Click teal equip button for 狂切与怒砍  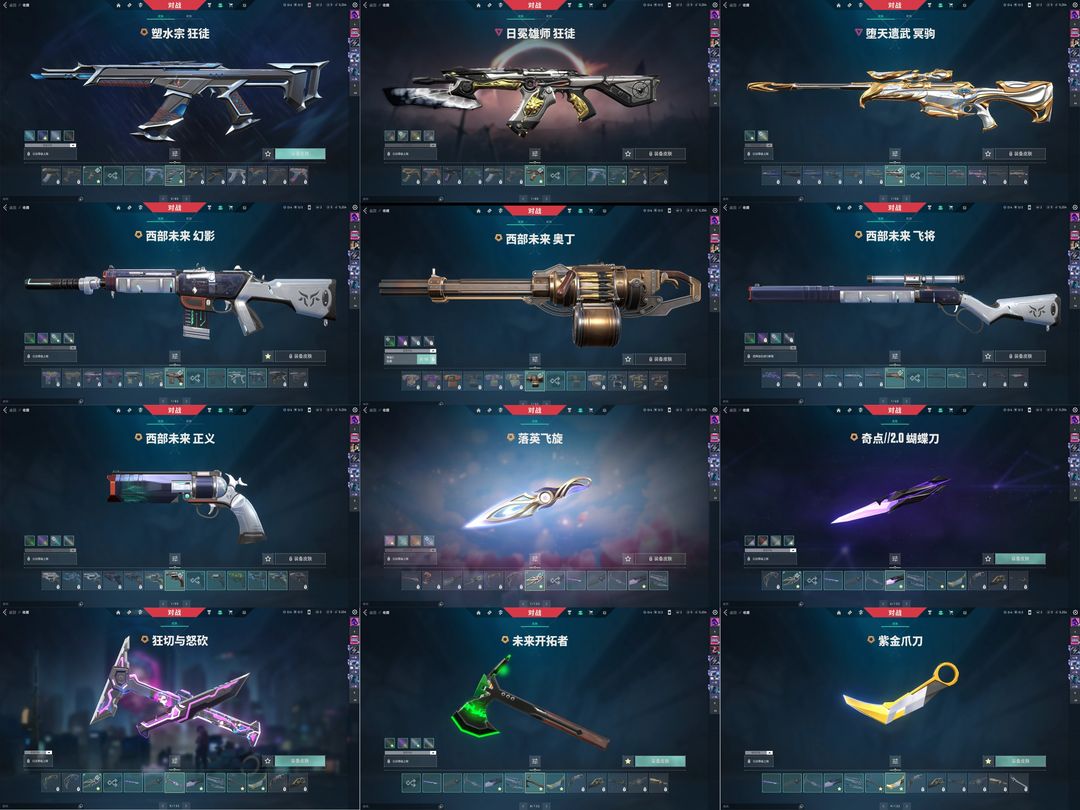click(x=300, y=761)
